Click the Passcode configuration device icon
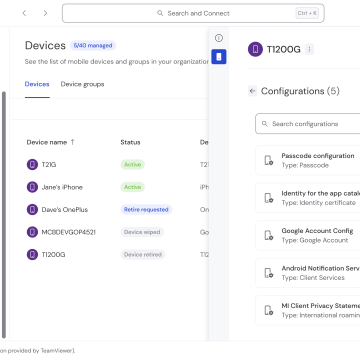360x360 pixels. click(269, 160)
